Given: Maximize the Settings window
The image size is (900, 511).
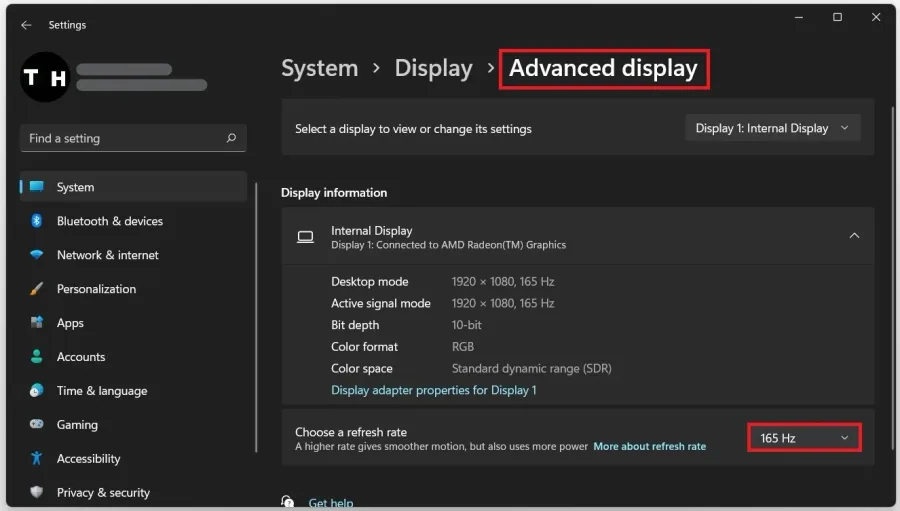Looking at the screenshot, I should coord(837,17).
